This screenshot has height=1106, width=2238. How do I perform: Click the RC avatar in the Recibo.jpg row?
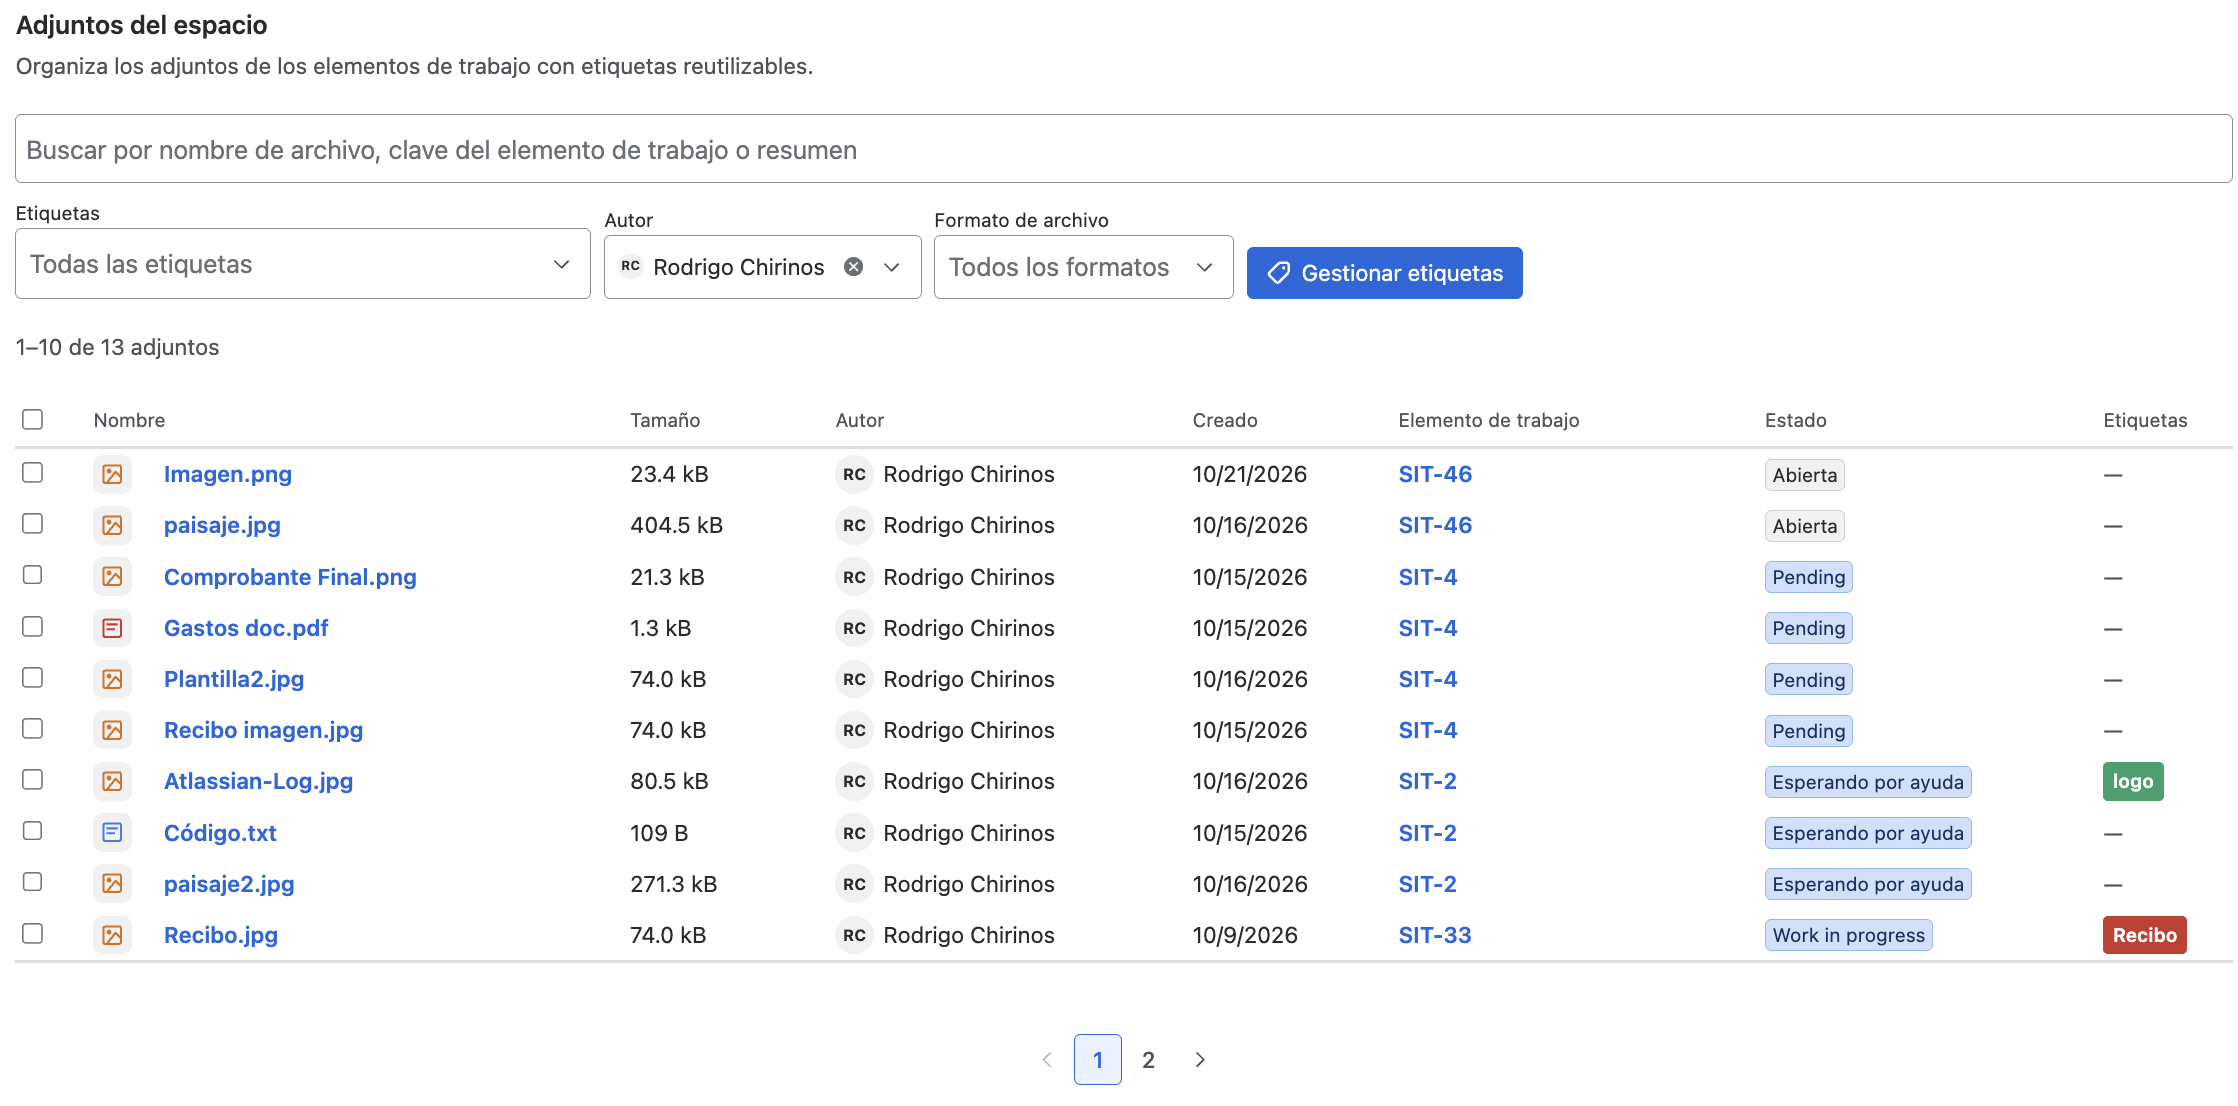[854, 935]
